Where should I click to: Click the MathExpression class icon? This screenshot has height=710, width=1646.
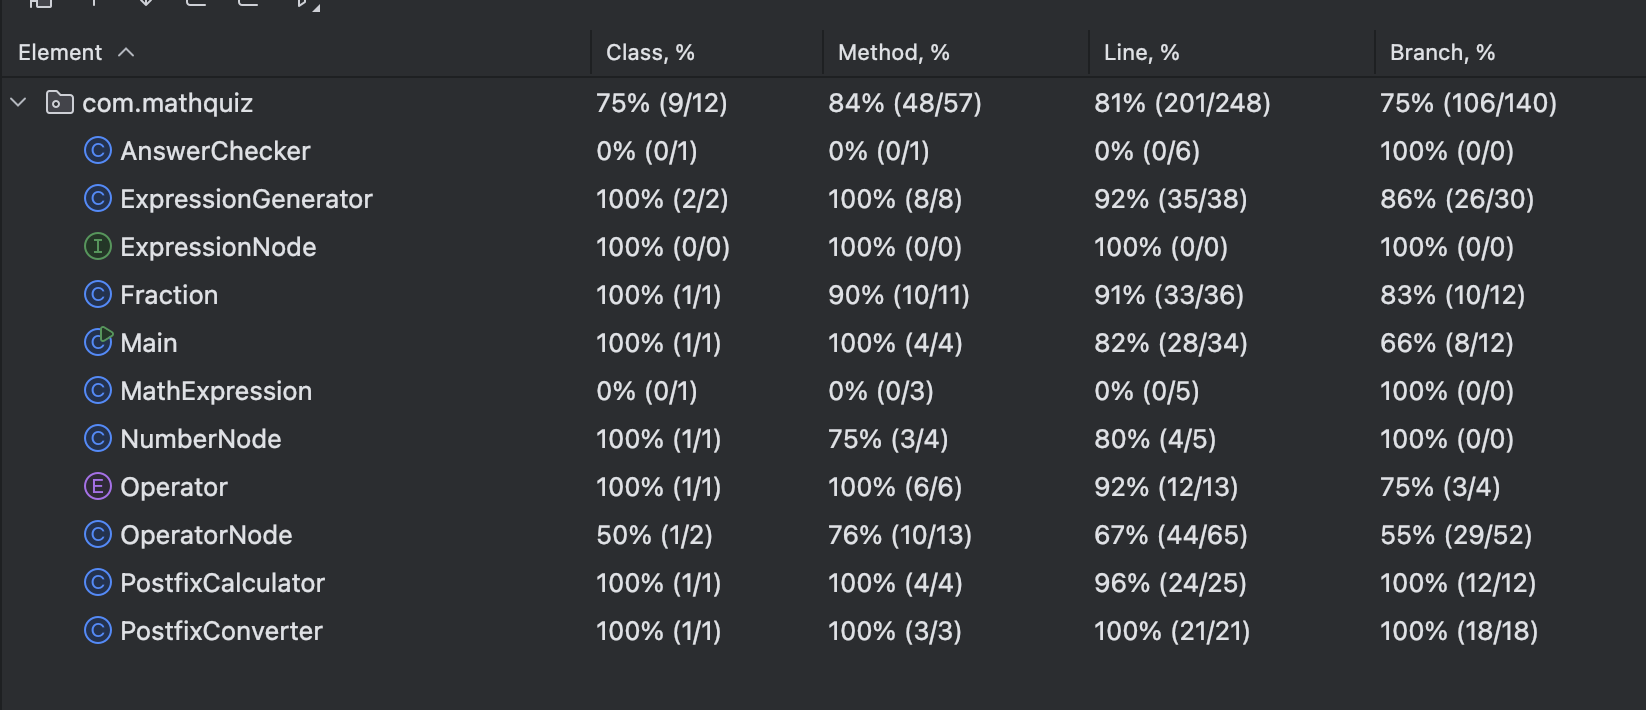[x=97, y=391]
